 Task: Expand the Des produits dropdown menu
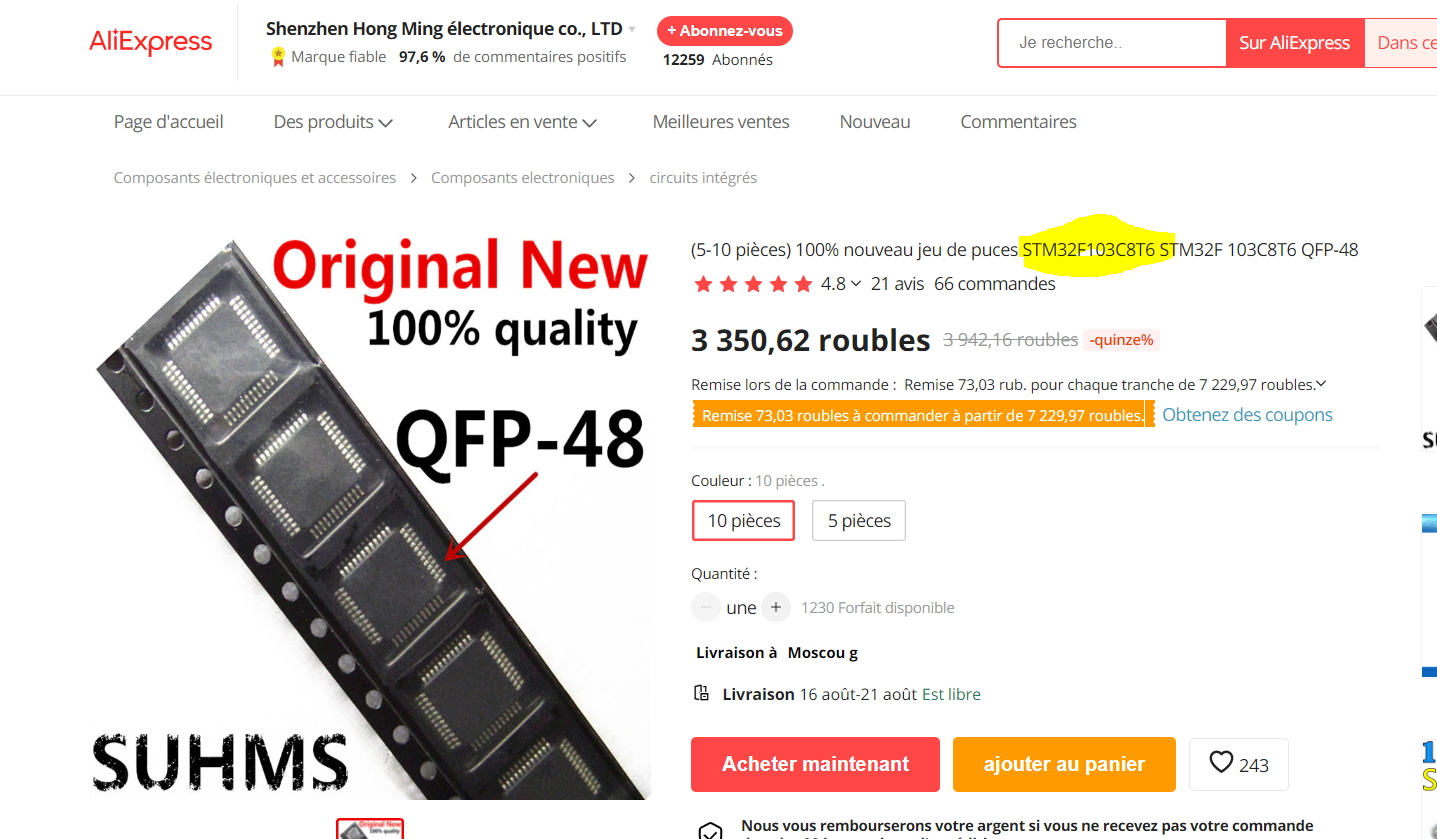[334, 122]
